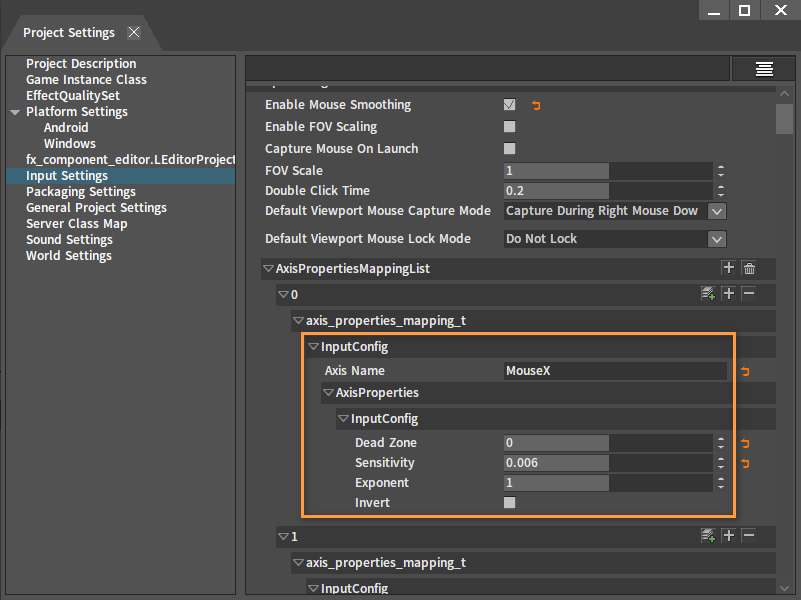Increase Sensitivity with the up arrow
Image resolution: width=801 pixels, height=600 pixels.
[x=721, y=459]
